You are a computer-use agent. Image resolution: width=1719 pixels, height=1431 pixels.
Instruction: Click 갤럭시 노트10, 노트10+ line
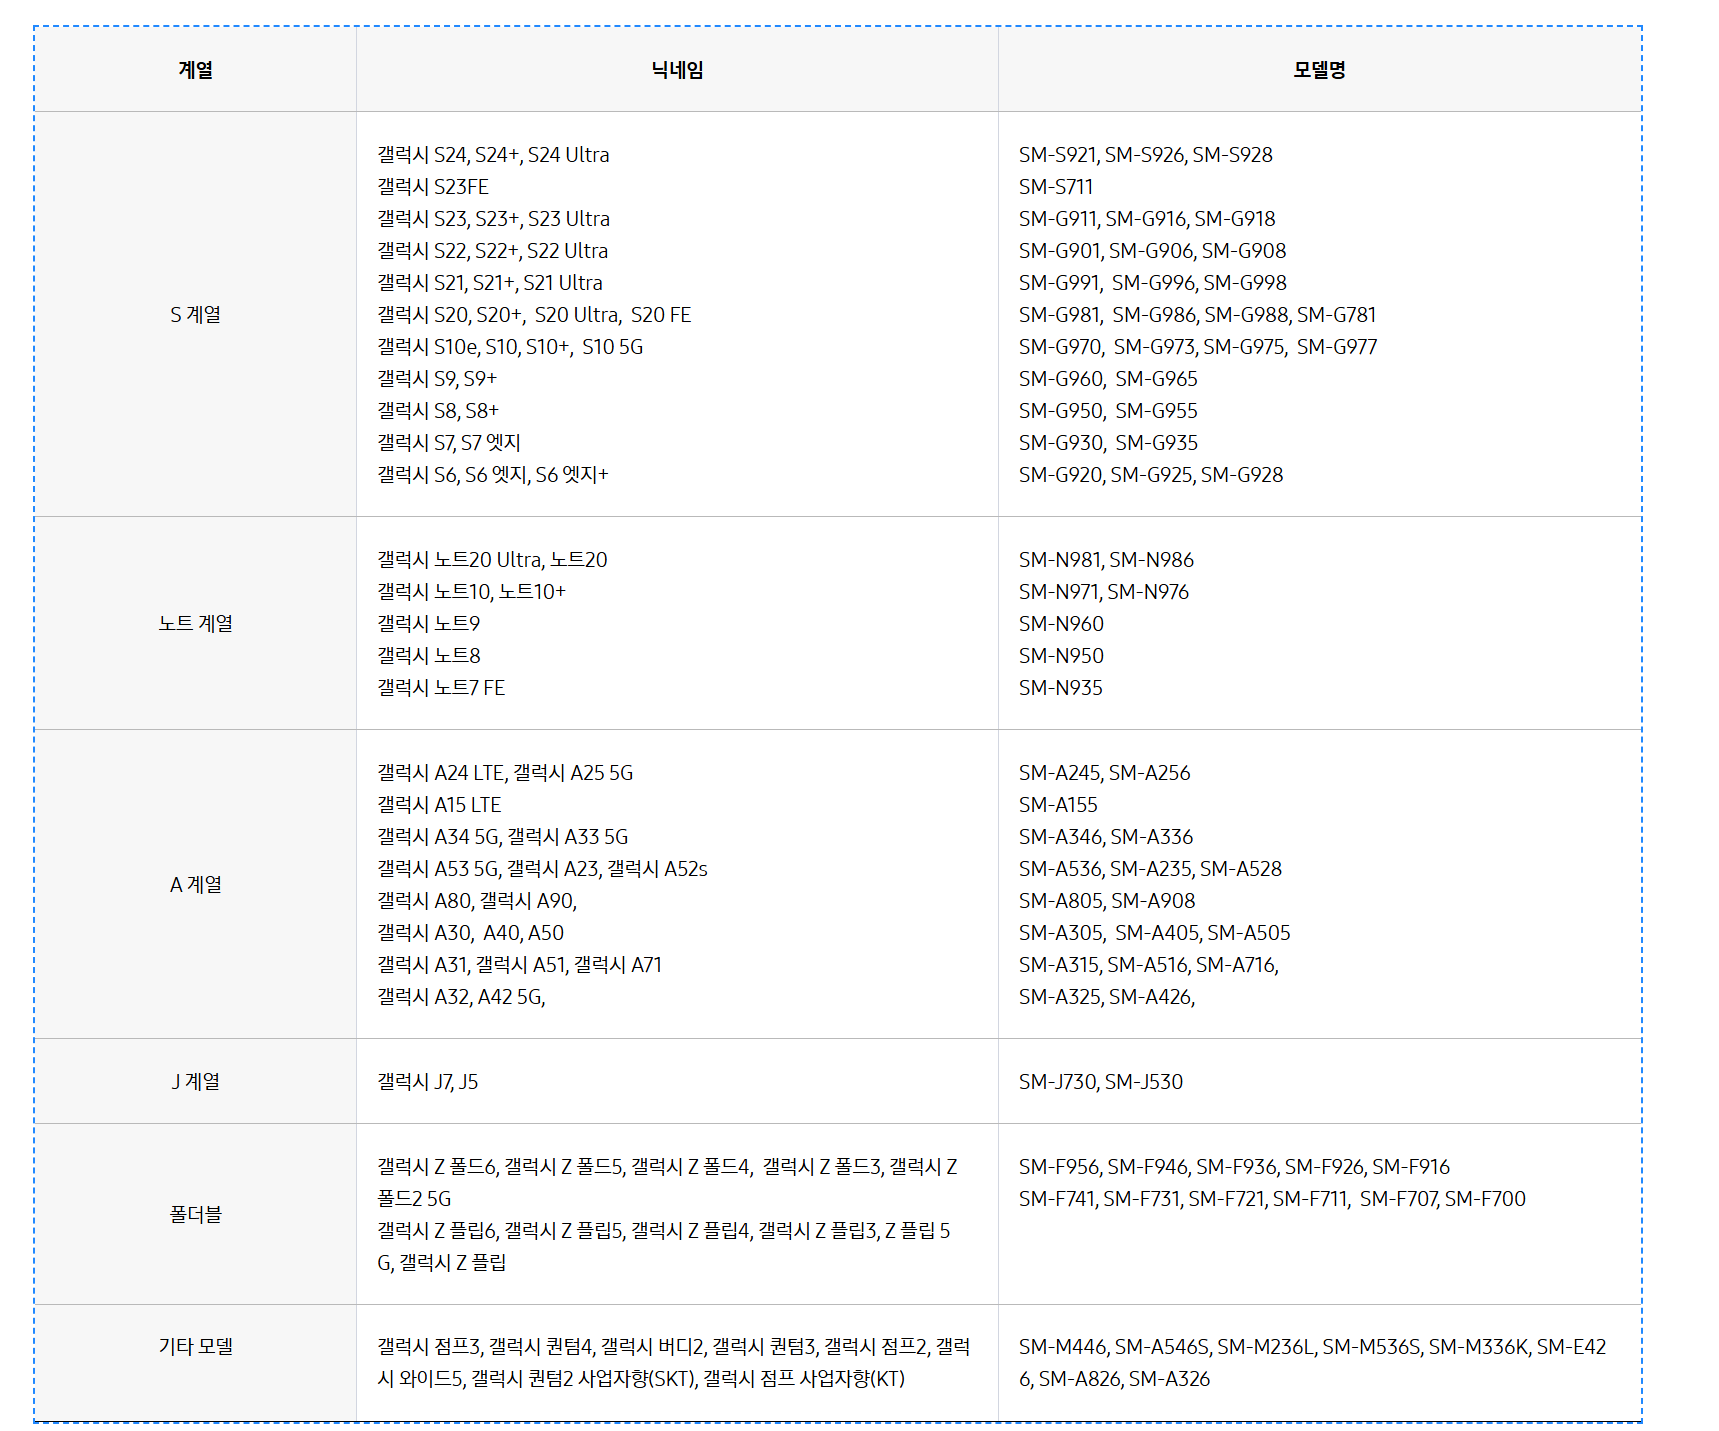tap(471, 592)
